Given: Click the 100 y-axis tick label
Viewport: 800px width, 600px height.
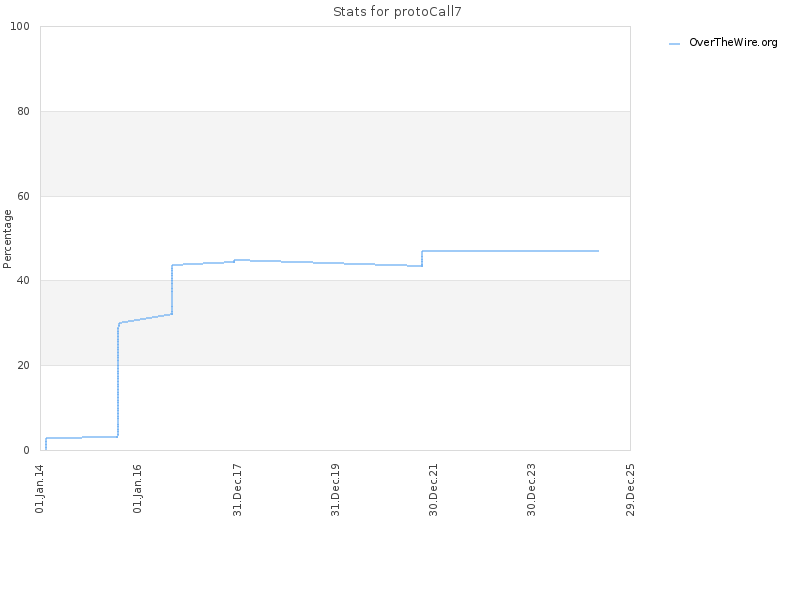Looking at the screenshot, I should tap(20, 27).
